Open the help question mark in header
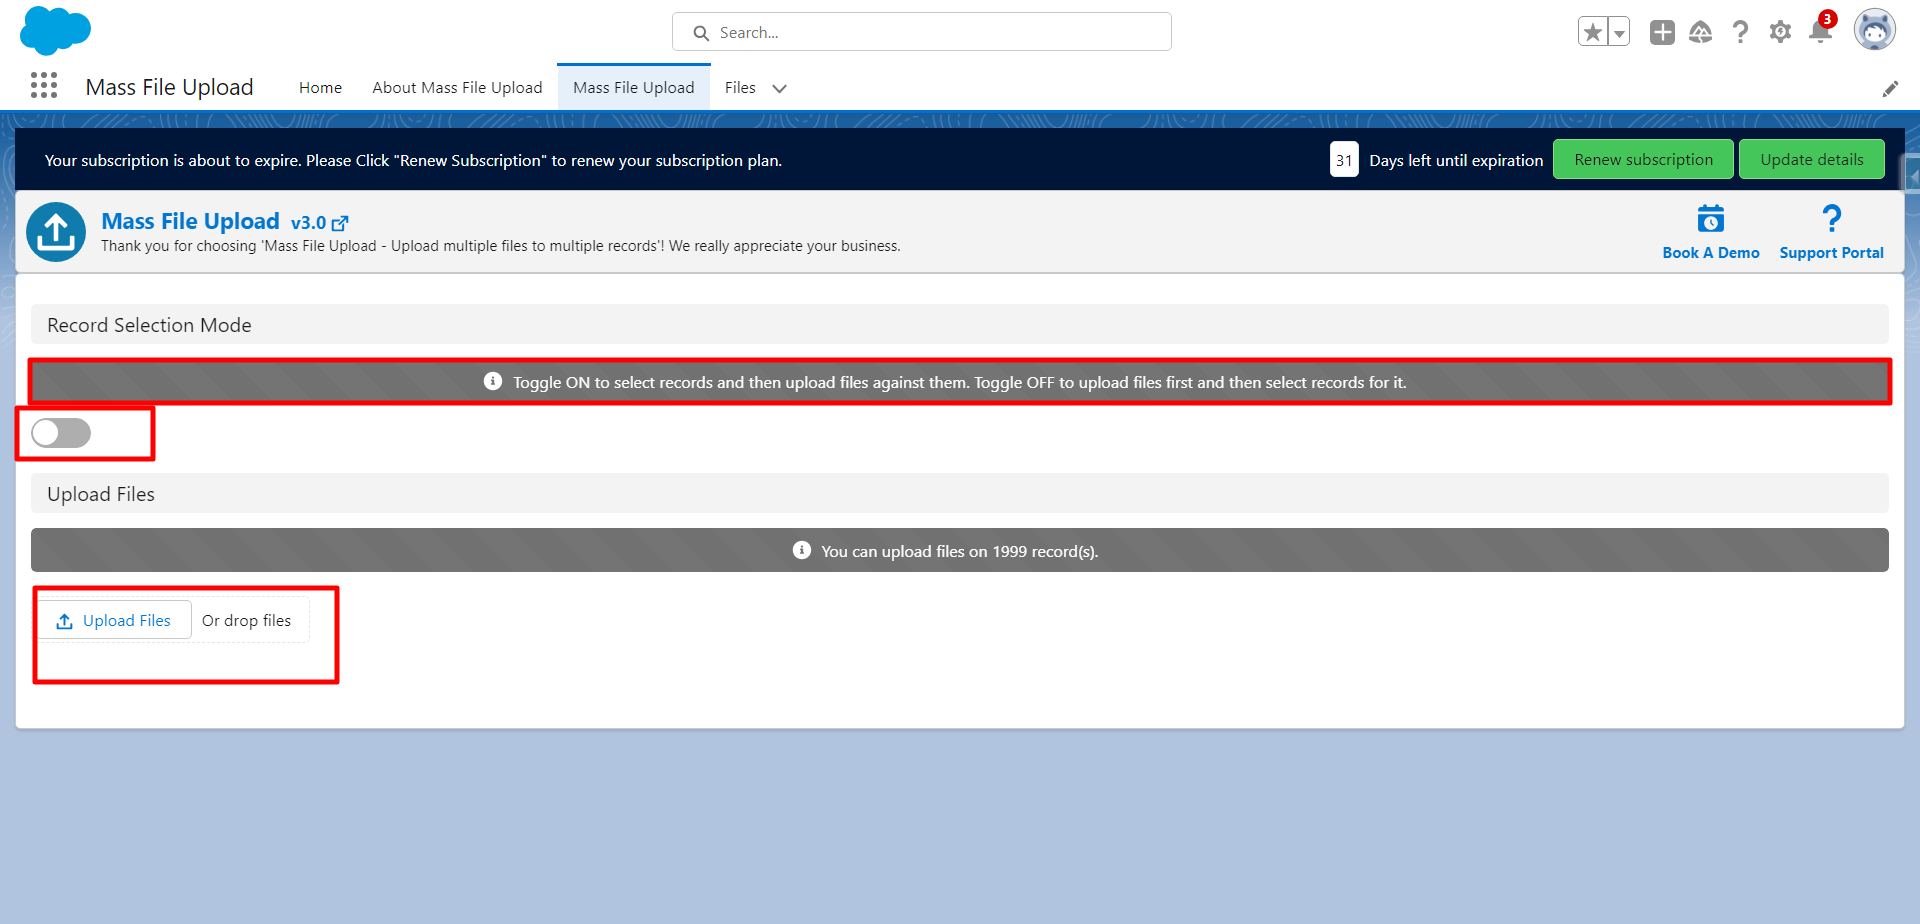Viewport: 1920px width, 924px height. [x=1741, y=32]
